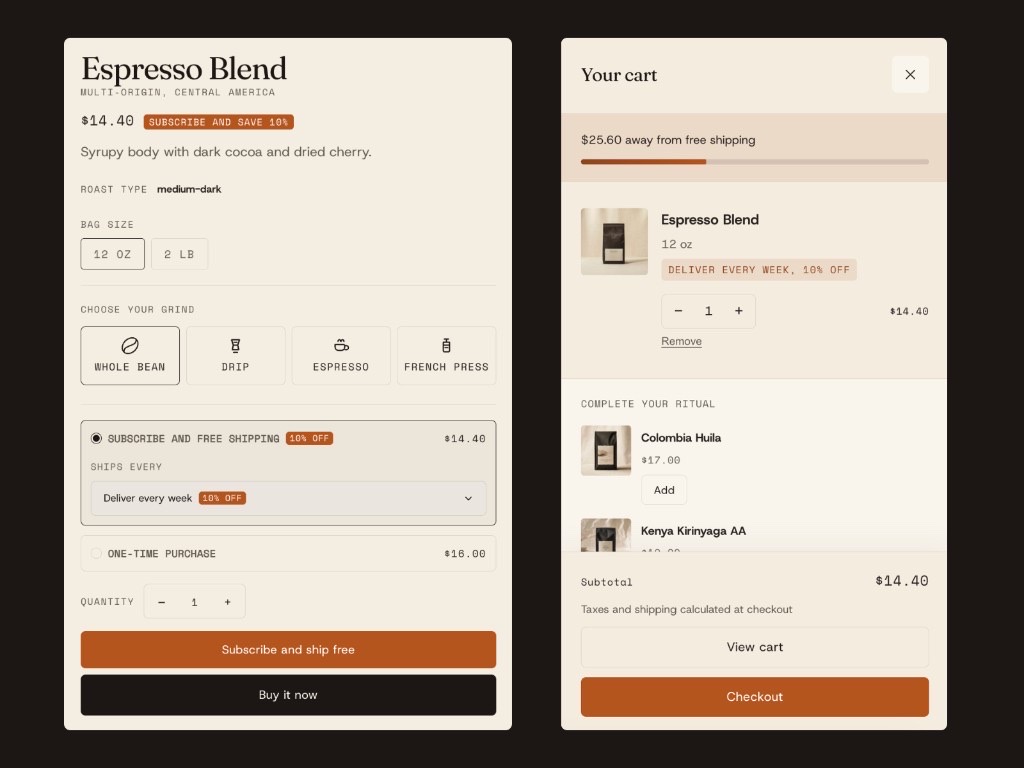Click the Complete Your Ritual heading
This screenshot has height=768, width=1024.
click(x=648, y=404)
